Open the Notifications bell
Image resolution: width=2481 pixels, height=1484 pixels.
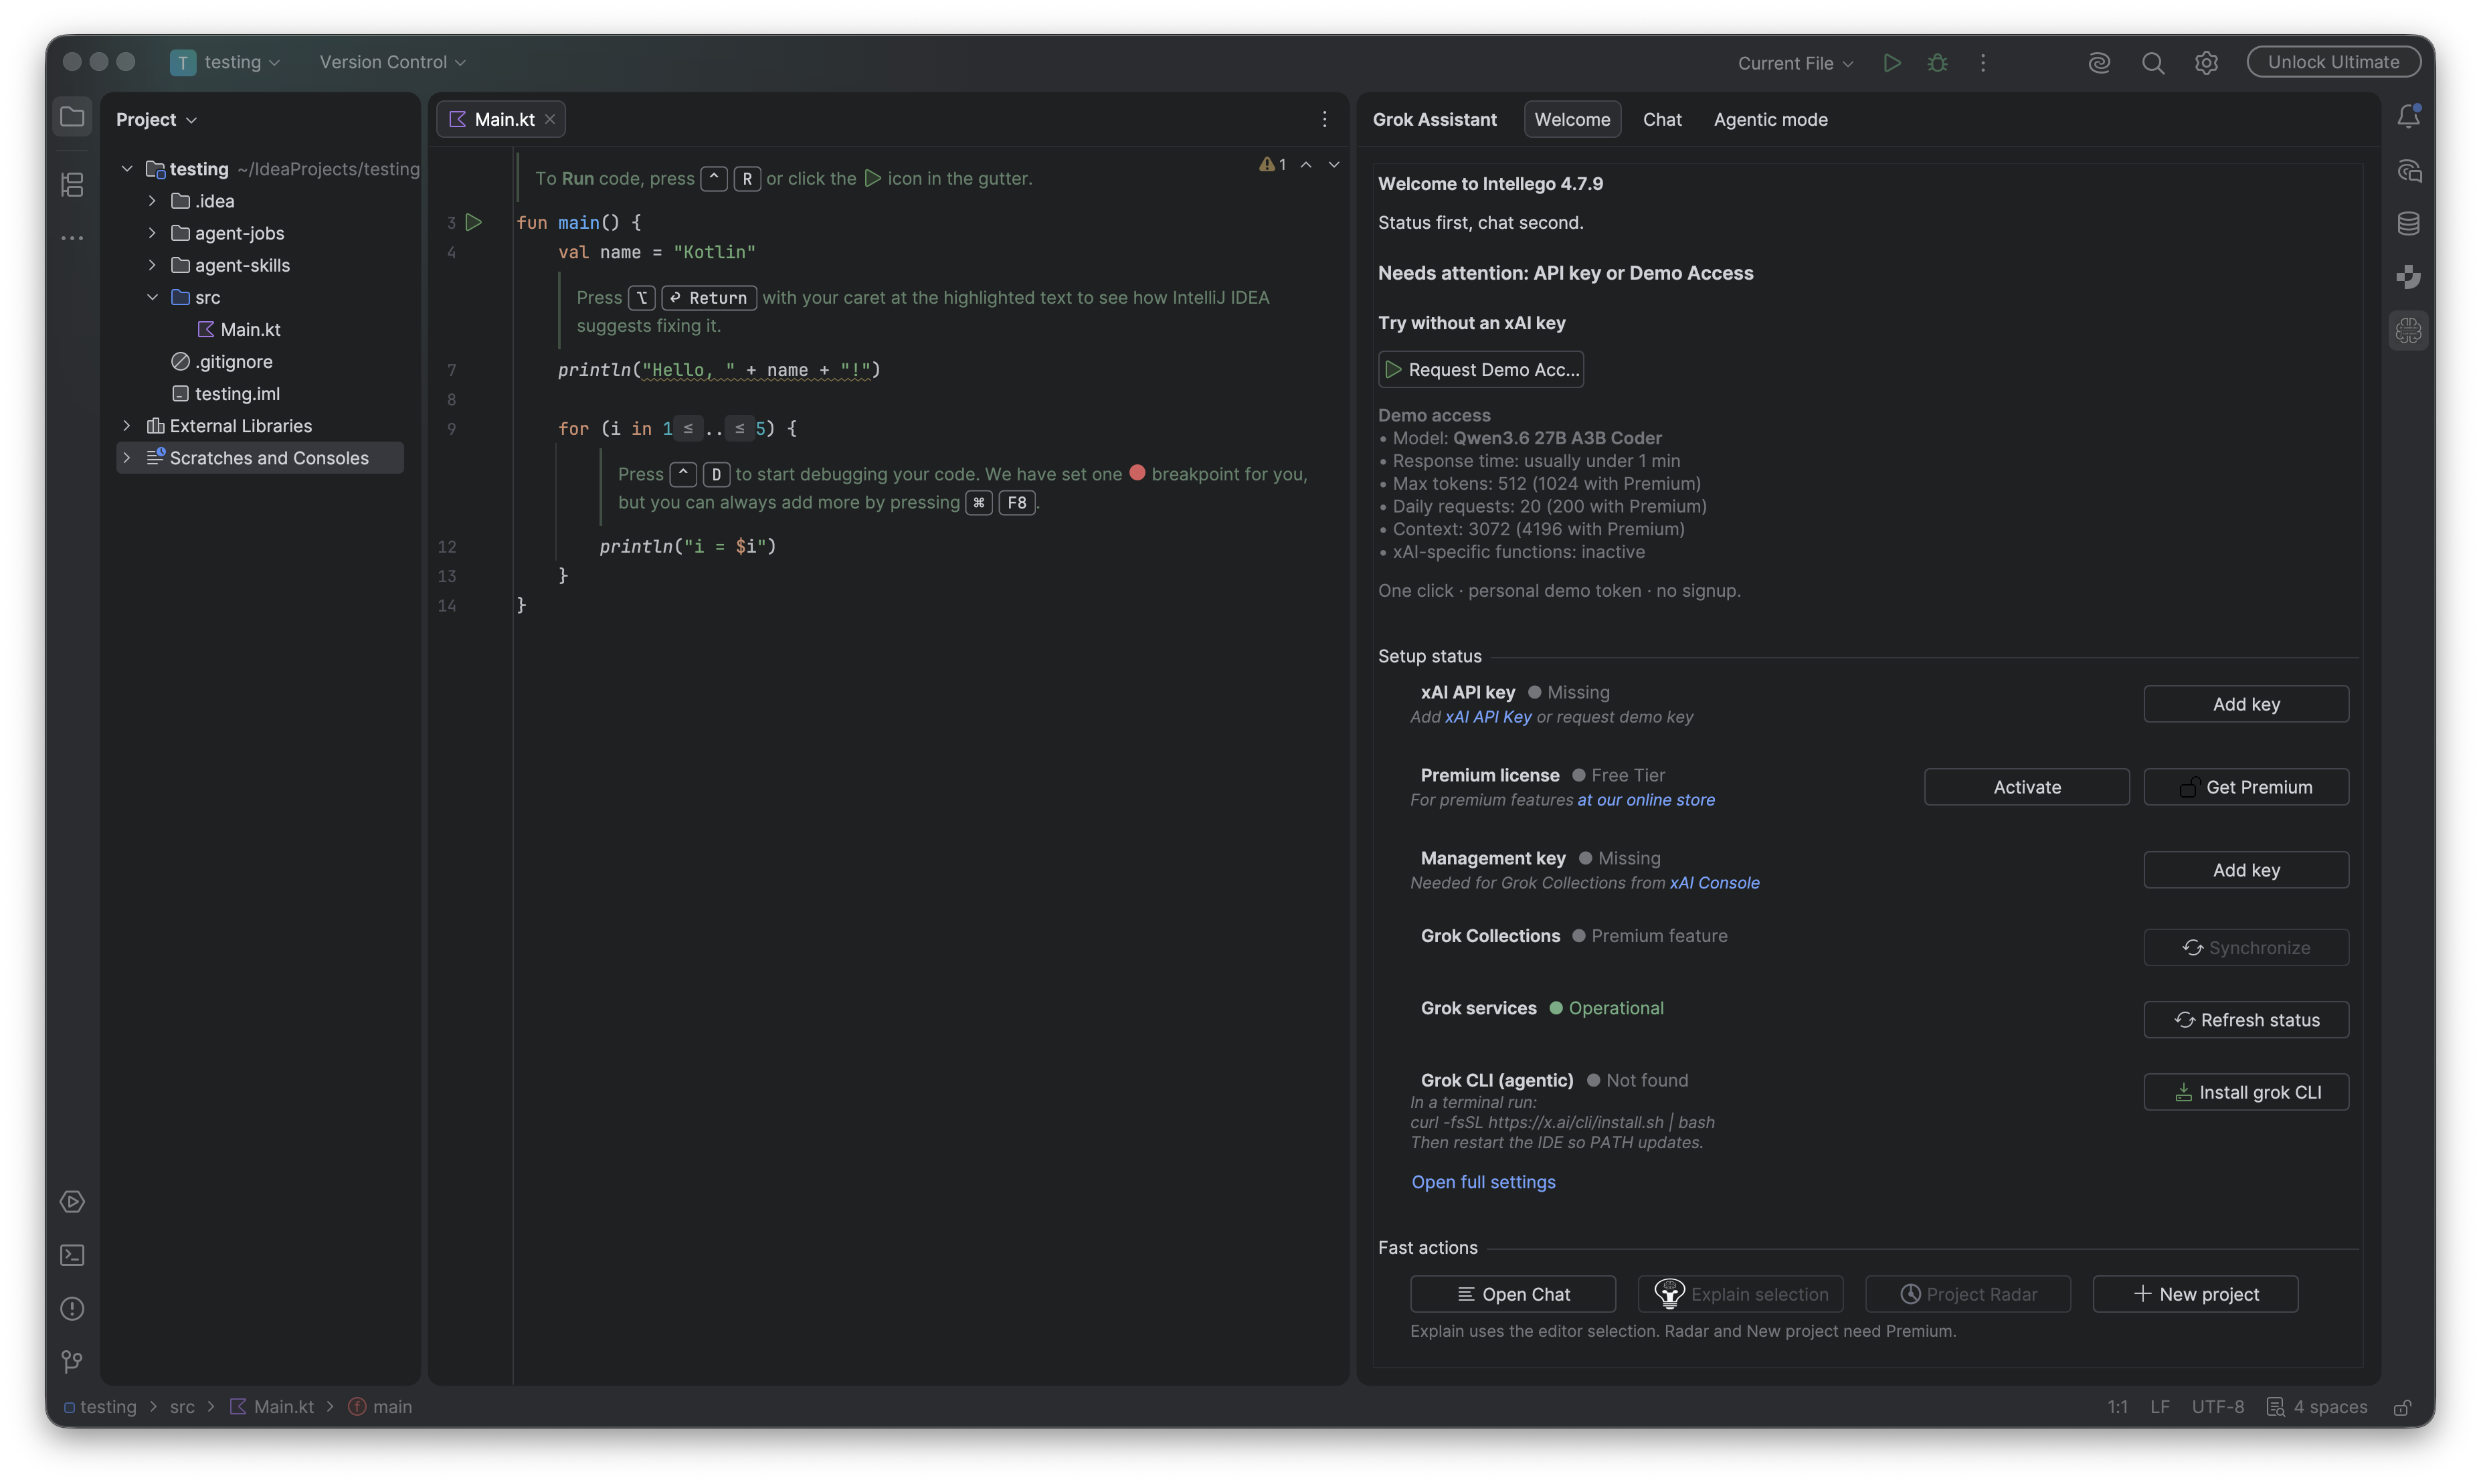tap(2408, 117)
